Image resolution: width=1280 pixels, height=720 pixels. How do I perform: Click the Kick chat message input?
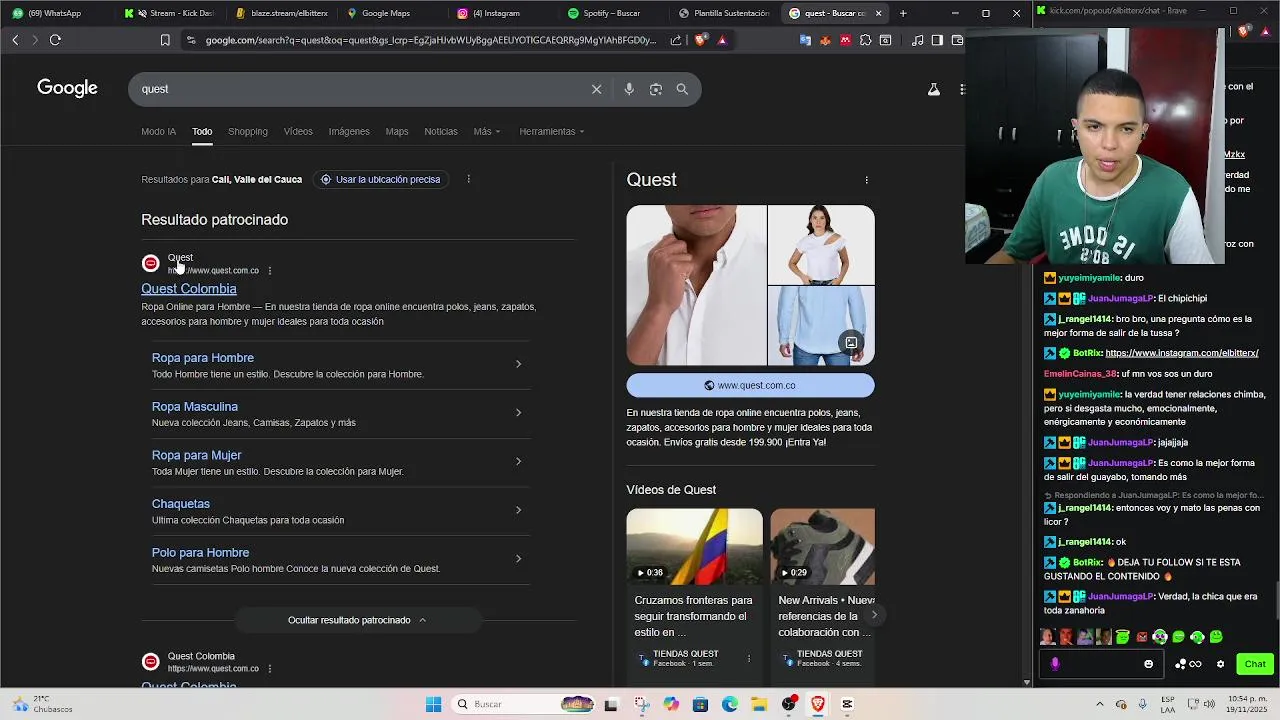1100,664
